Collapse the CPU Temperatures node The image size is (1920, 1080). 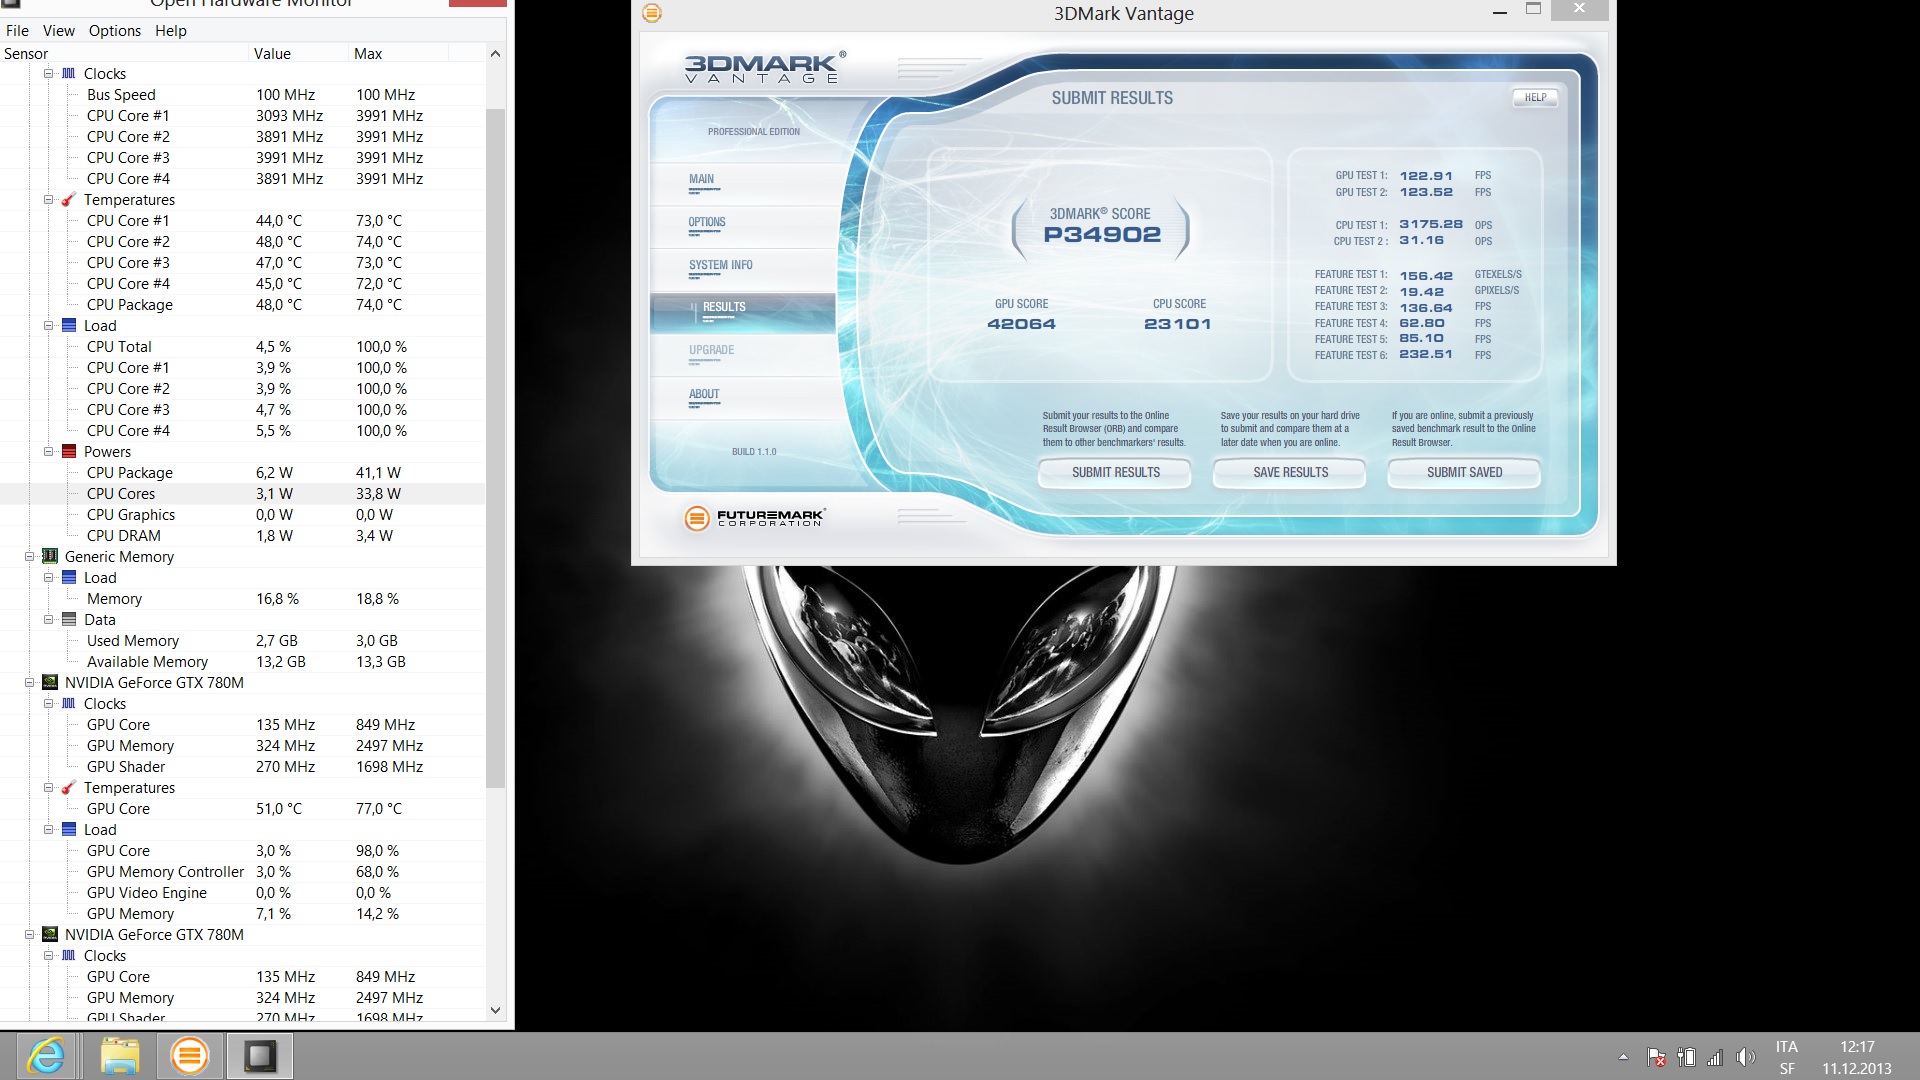48,200
